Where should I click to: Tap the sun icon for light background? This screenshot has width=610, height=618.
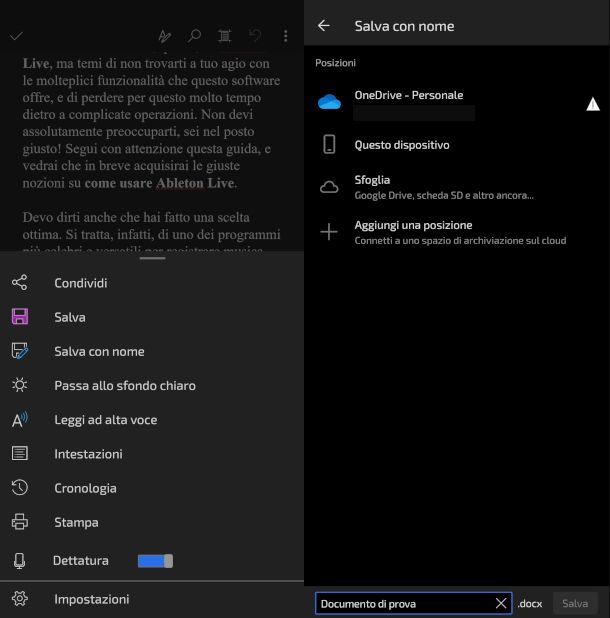point(20,385)
